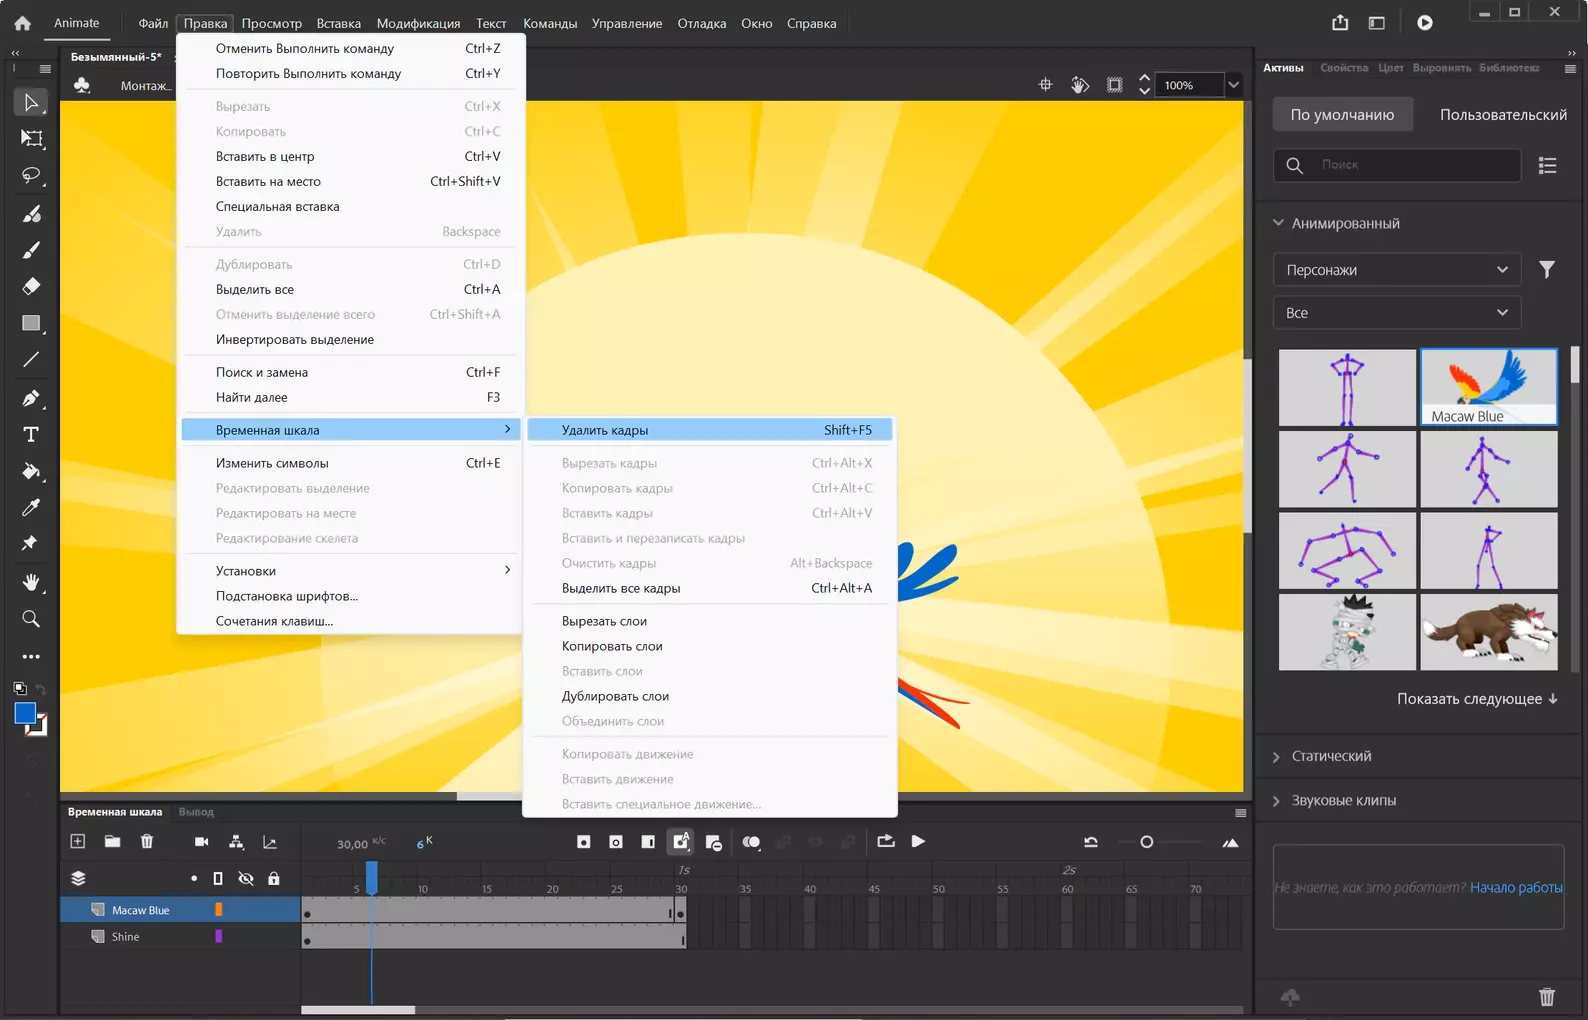Click Показать следующее button
1588x1020 pixels.
[x=1477, y=699]
